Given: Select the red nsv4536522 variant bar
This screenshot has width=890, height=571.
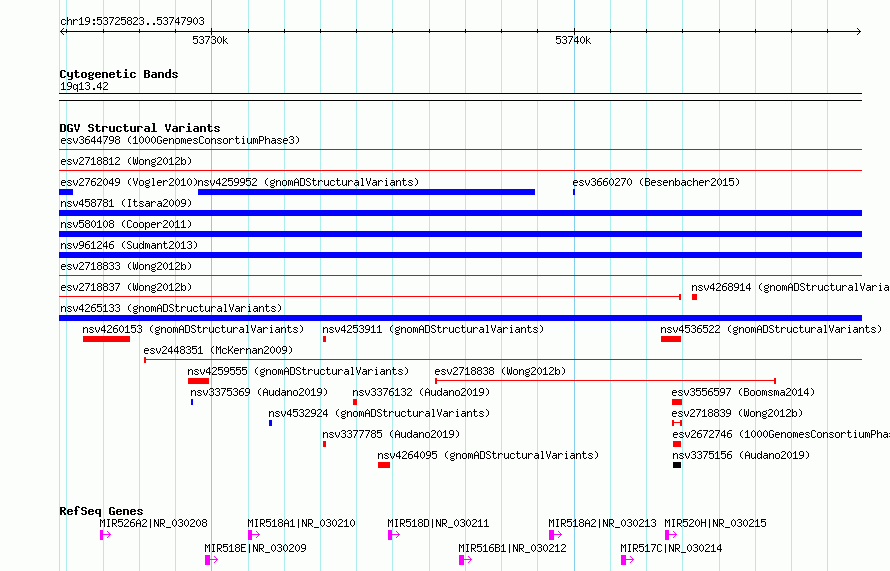Looking at the screenshot, I should coord(670,339).
